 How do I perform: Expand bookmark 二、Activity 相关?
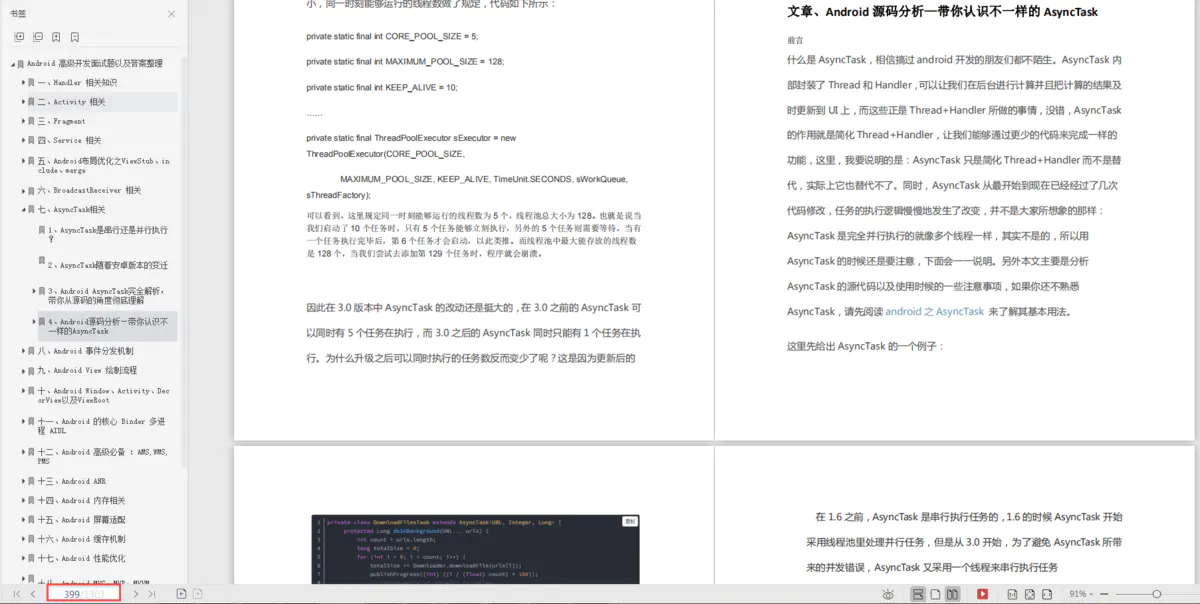click(x=23, y=102)
